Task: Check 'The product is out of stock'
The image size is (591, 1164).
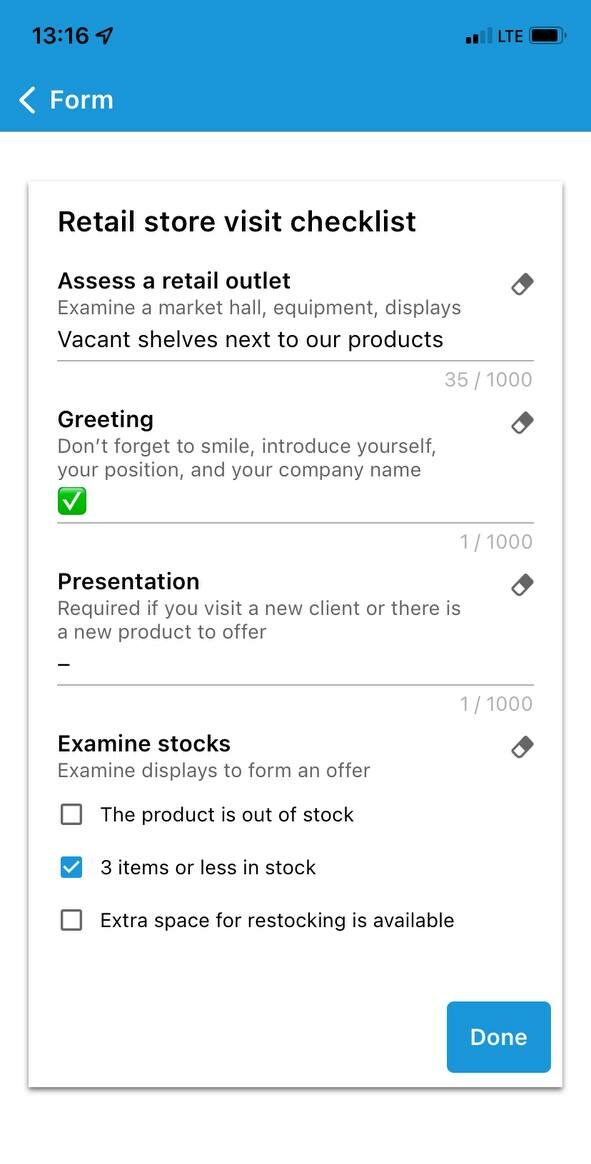Action: (71, 815)
